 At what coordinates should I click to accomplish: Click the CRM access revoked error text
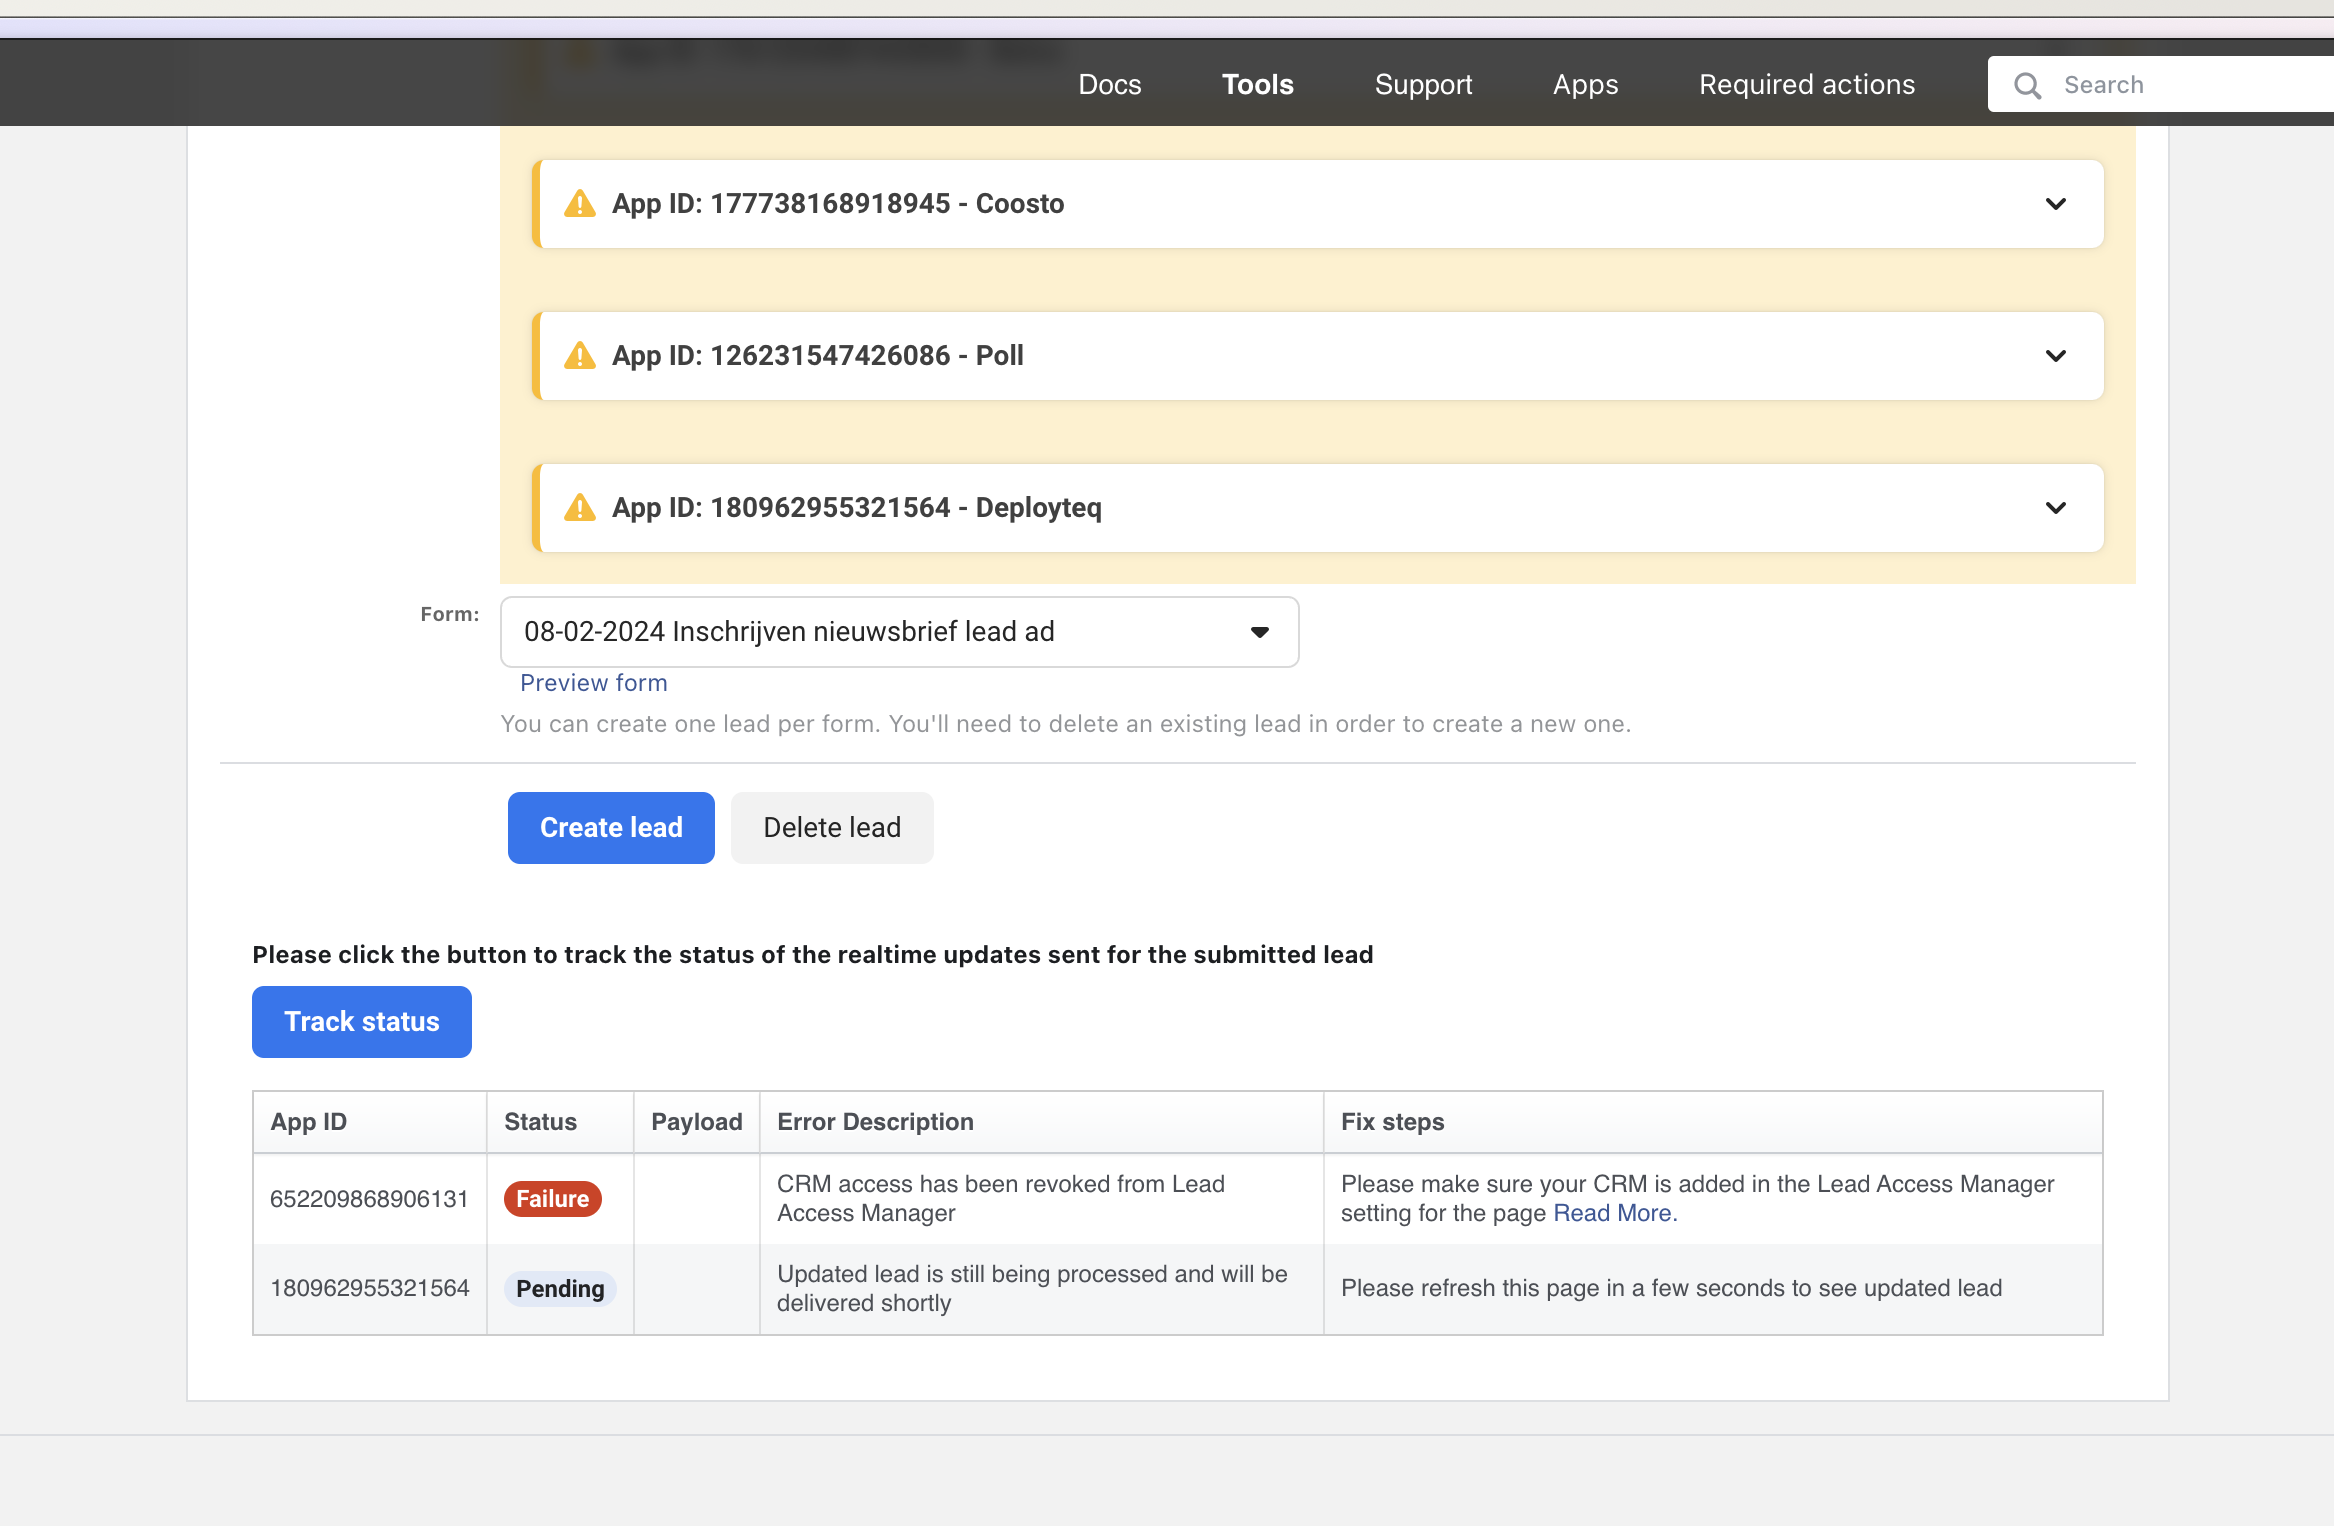point(1001,1199)
